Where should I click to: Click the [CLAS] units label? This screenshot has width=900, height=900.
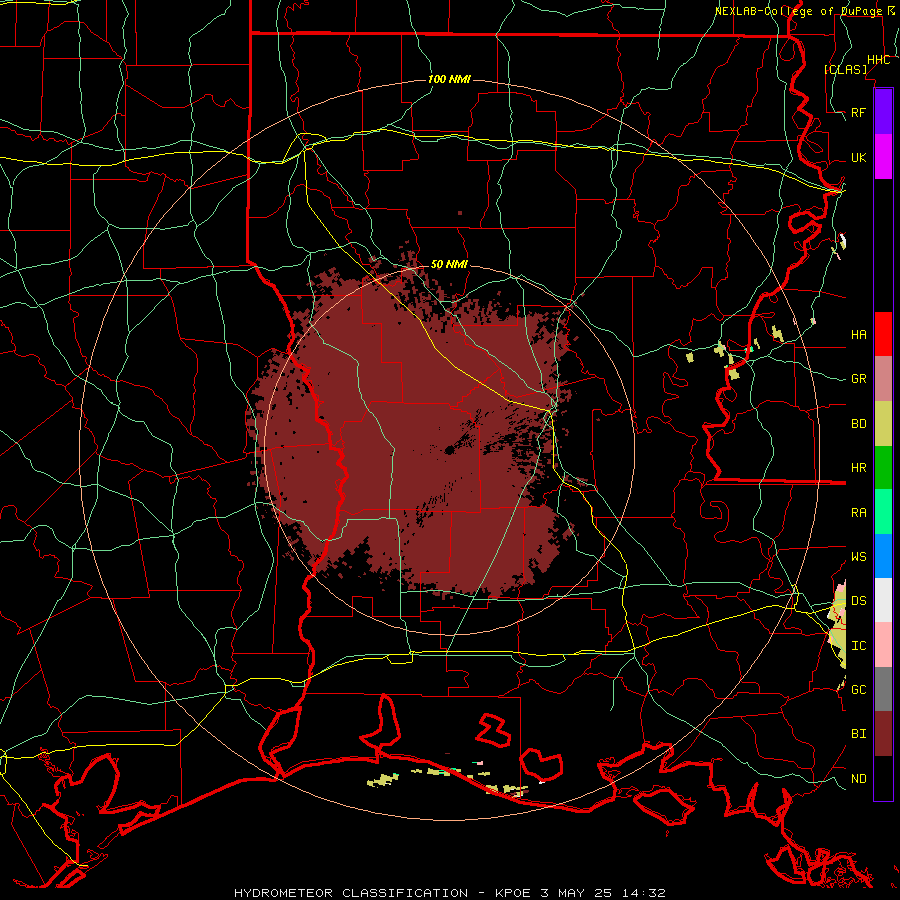point(845,69)
